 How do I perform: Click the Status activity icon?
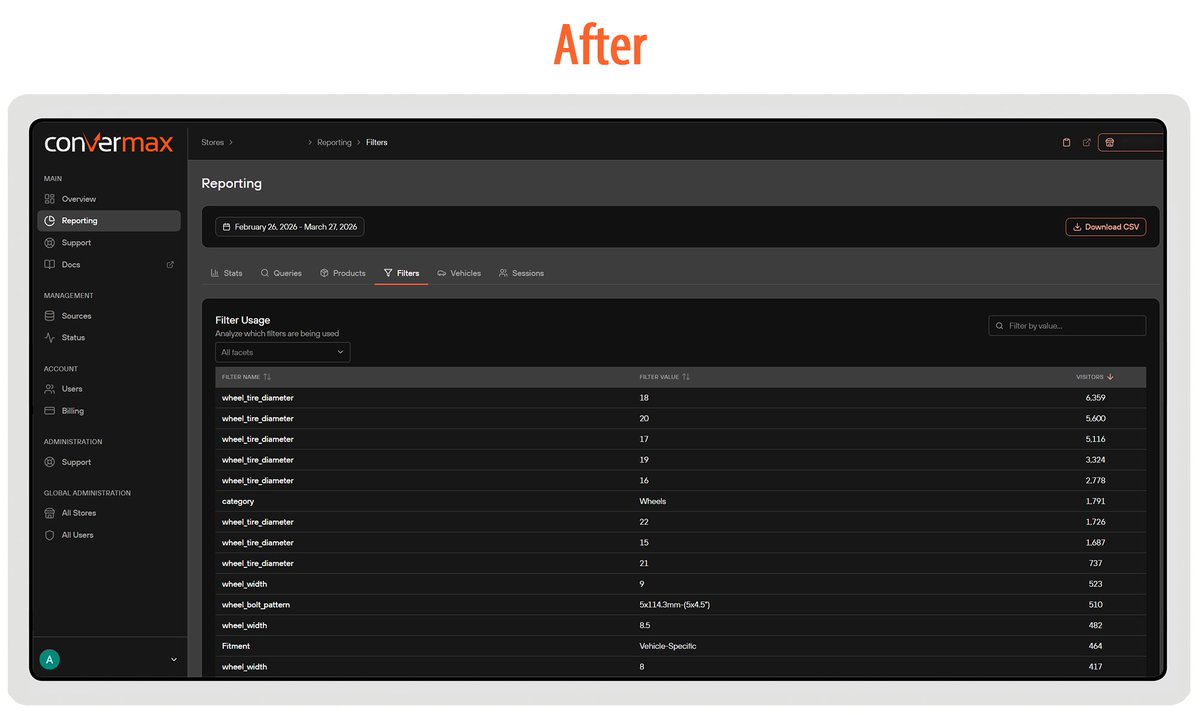50,338
